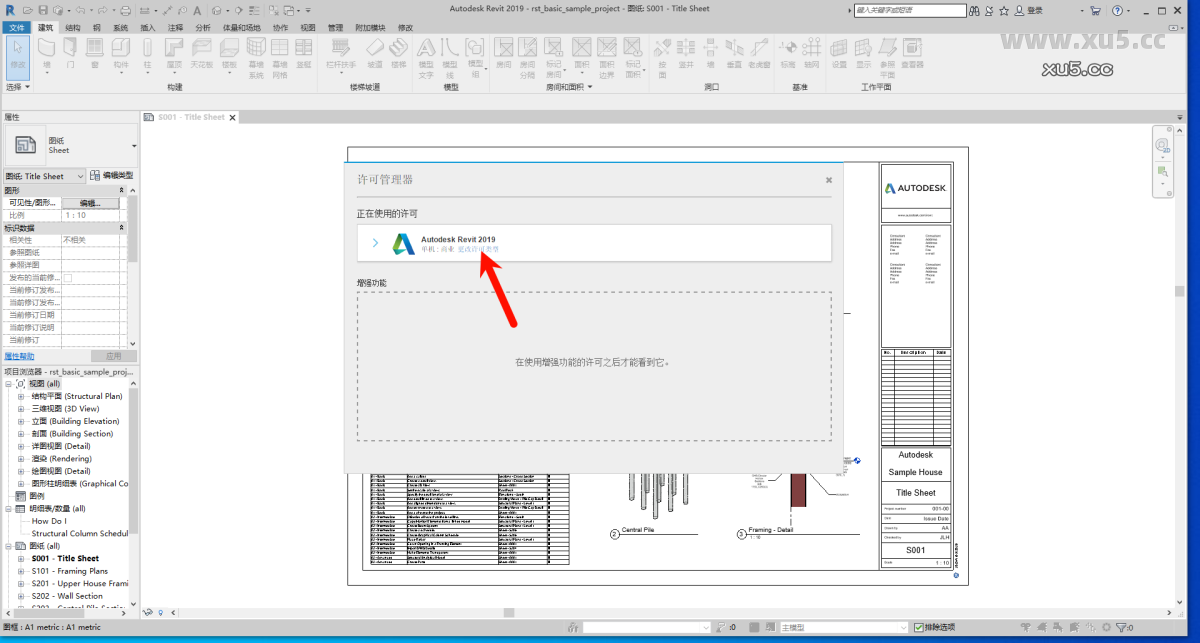The height and width of the screenshot is (643, 1200).
Task: Select the S101 - Framing Plans sheet in browser
Action: click(x=69, y=571)
